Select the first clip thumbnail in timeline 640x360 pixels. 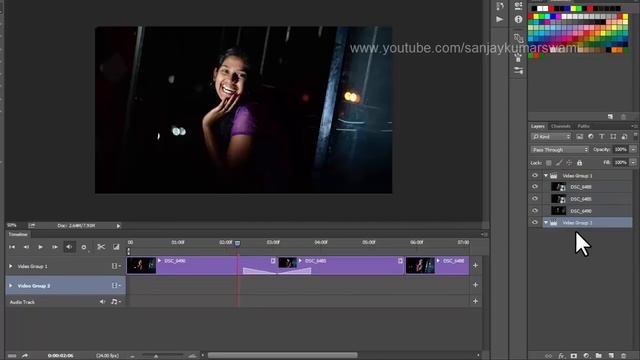pos(141,265)
